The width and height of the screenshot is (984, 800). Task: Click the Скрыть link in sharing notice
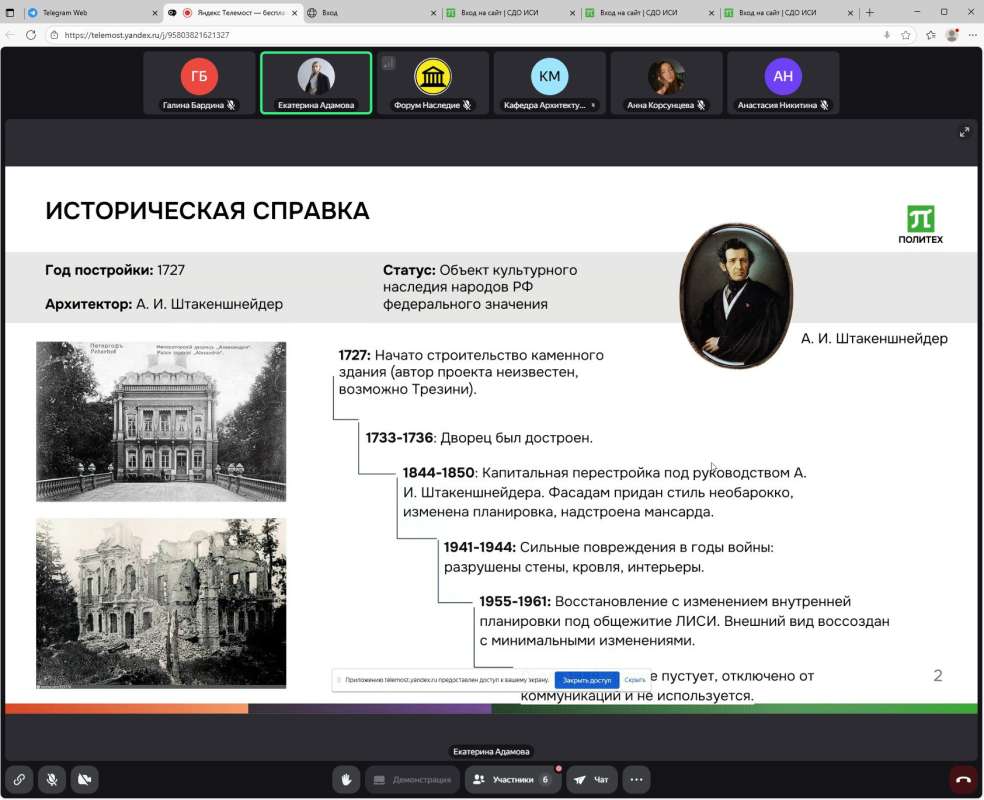[635, 679]
